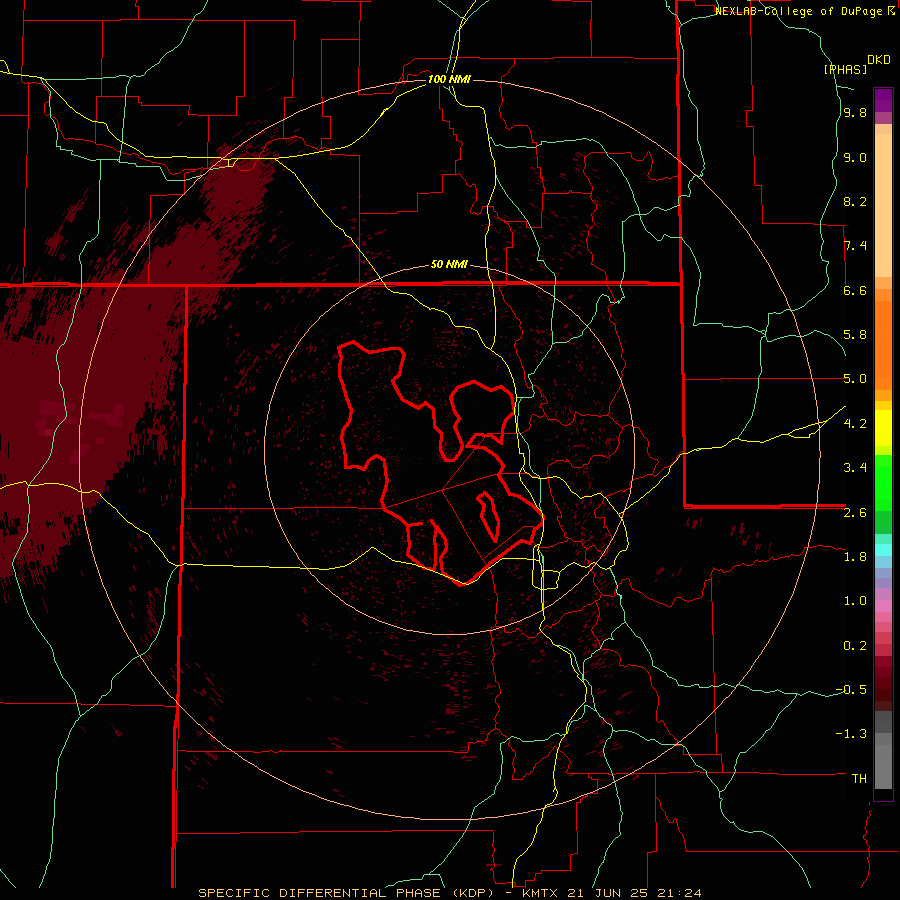
Task: Click the 50 NMI range ring label
Action: pyautogui.click(x=449, y=265)
